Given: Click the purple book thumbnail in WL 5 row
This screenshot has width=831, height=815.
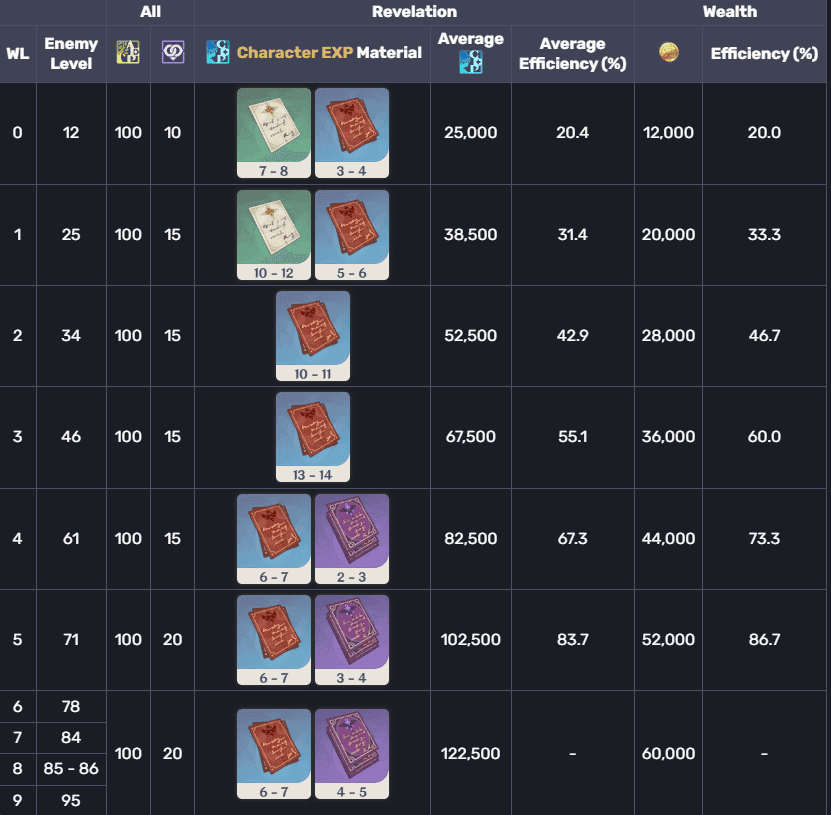Looking at the screenshot, I should coord(352,637).
